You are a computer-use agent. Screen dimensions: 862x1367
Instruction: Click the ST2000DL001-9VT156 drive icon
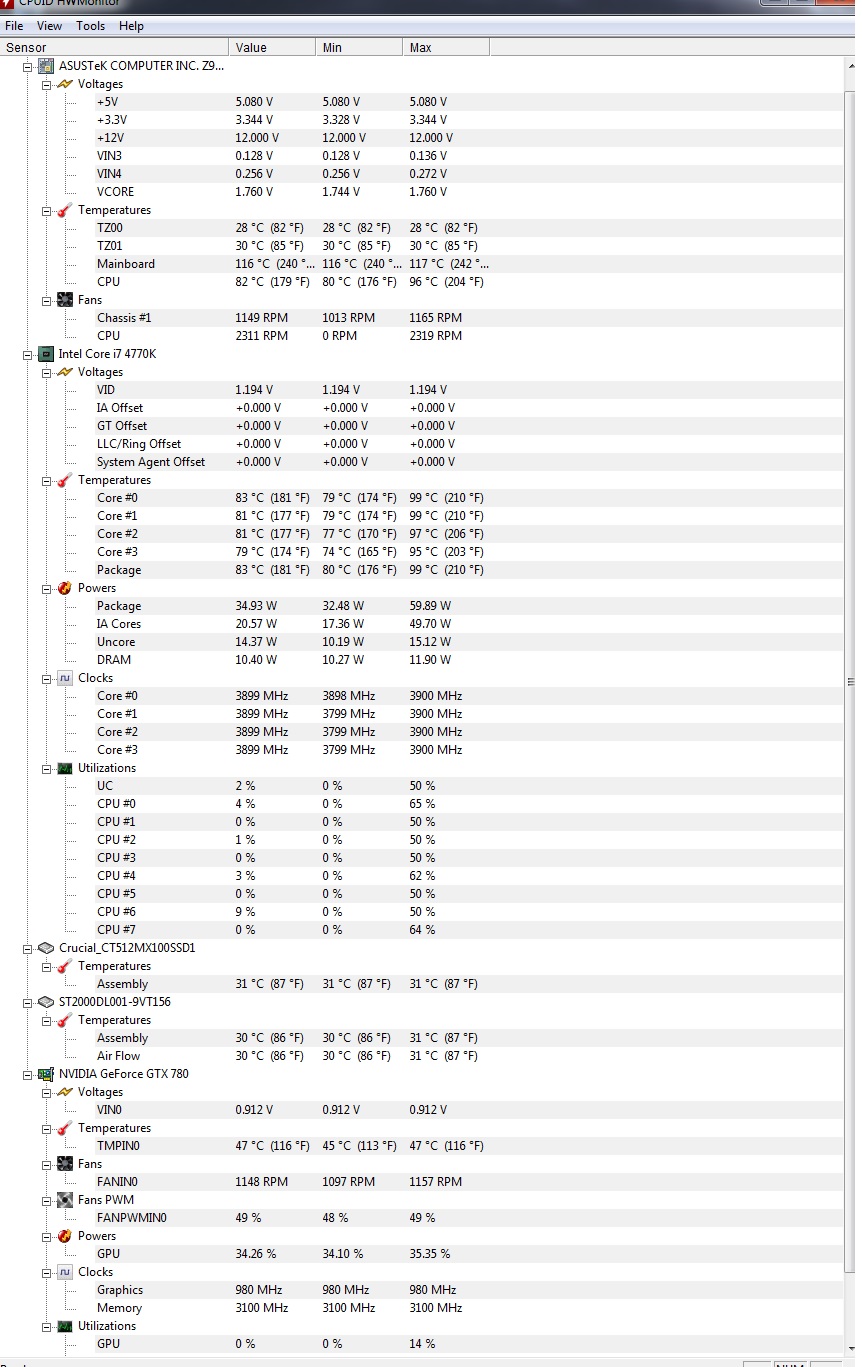click(x=46, y=1002)
